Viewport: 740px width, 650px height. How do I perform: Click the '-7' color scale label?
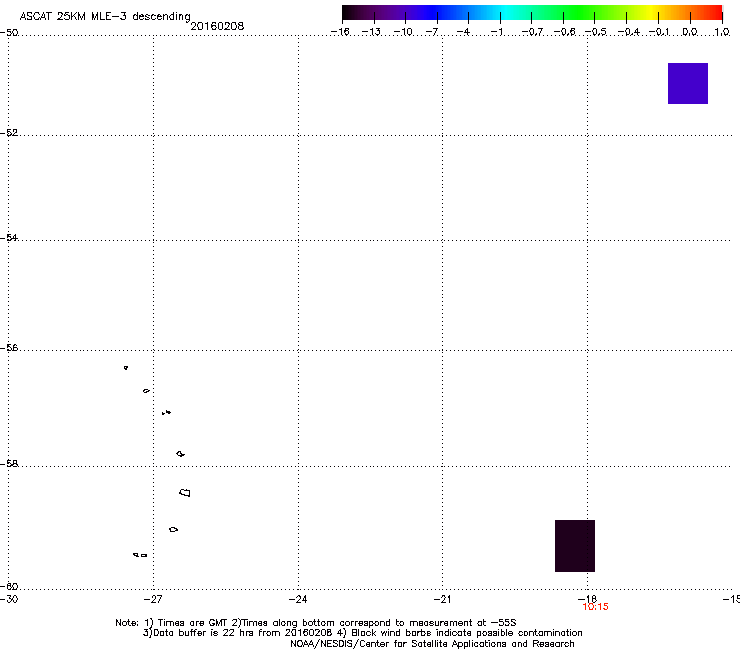tap(432, 32)
